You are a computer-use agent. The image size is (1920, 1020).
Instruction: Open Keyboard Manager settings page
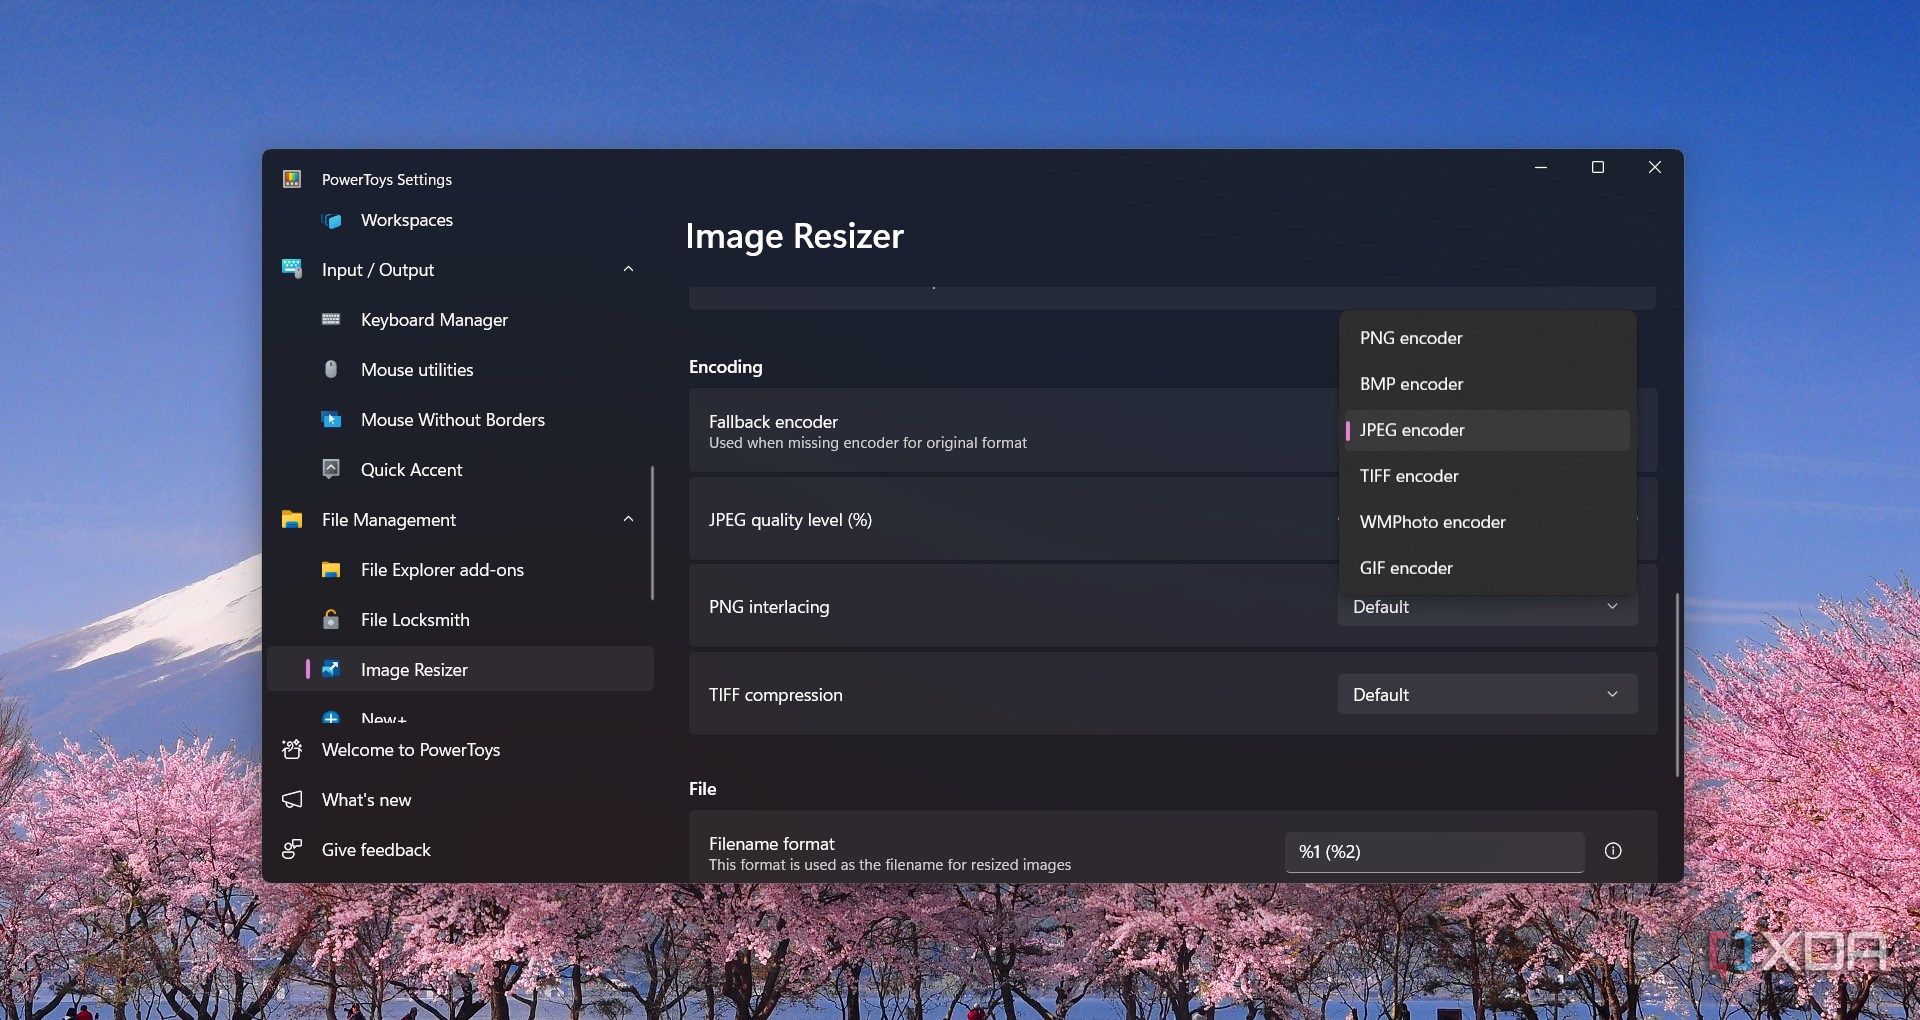(460, 319)
